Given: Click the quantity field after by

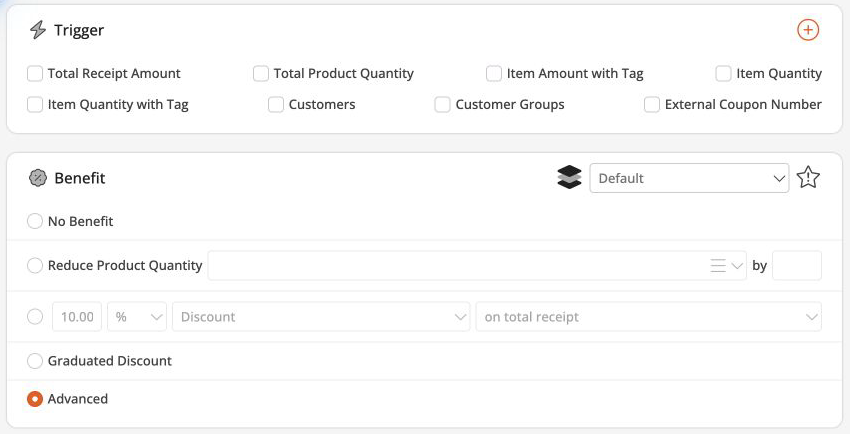Looking at the screenshot, I should tap(796, 265).
